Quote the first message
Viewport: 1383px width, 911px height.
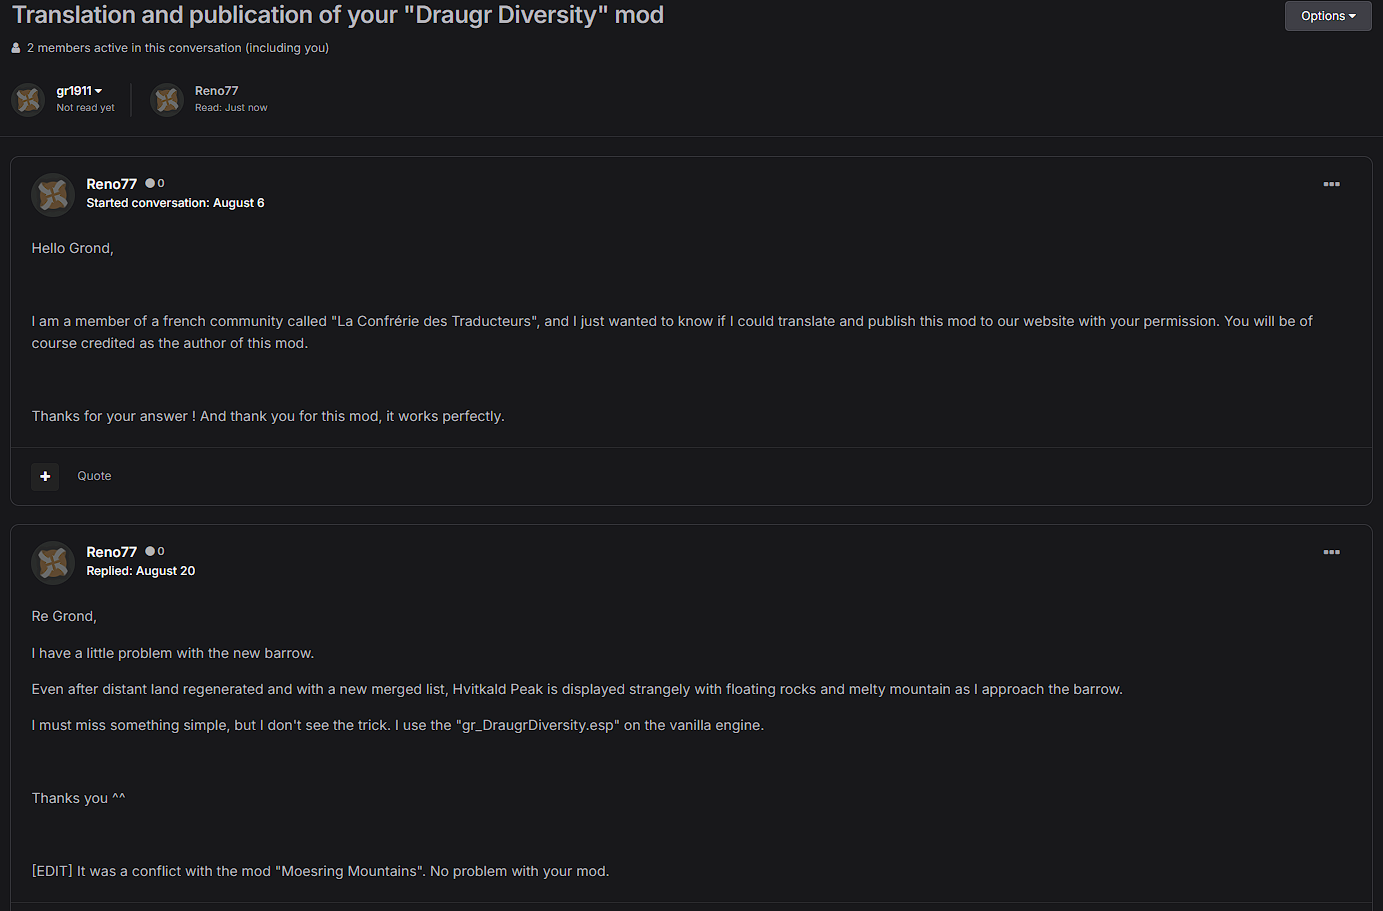[94, 476]
